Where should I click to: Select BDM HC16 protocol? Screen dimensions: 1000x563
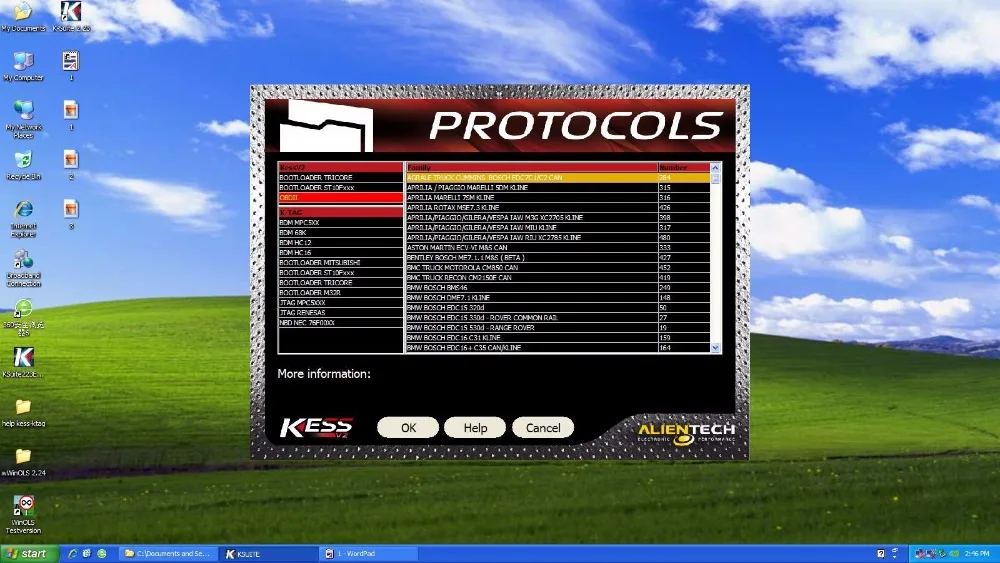tap(341, 252)
